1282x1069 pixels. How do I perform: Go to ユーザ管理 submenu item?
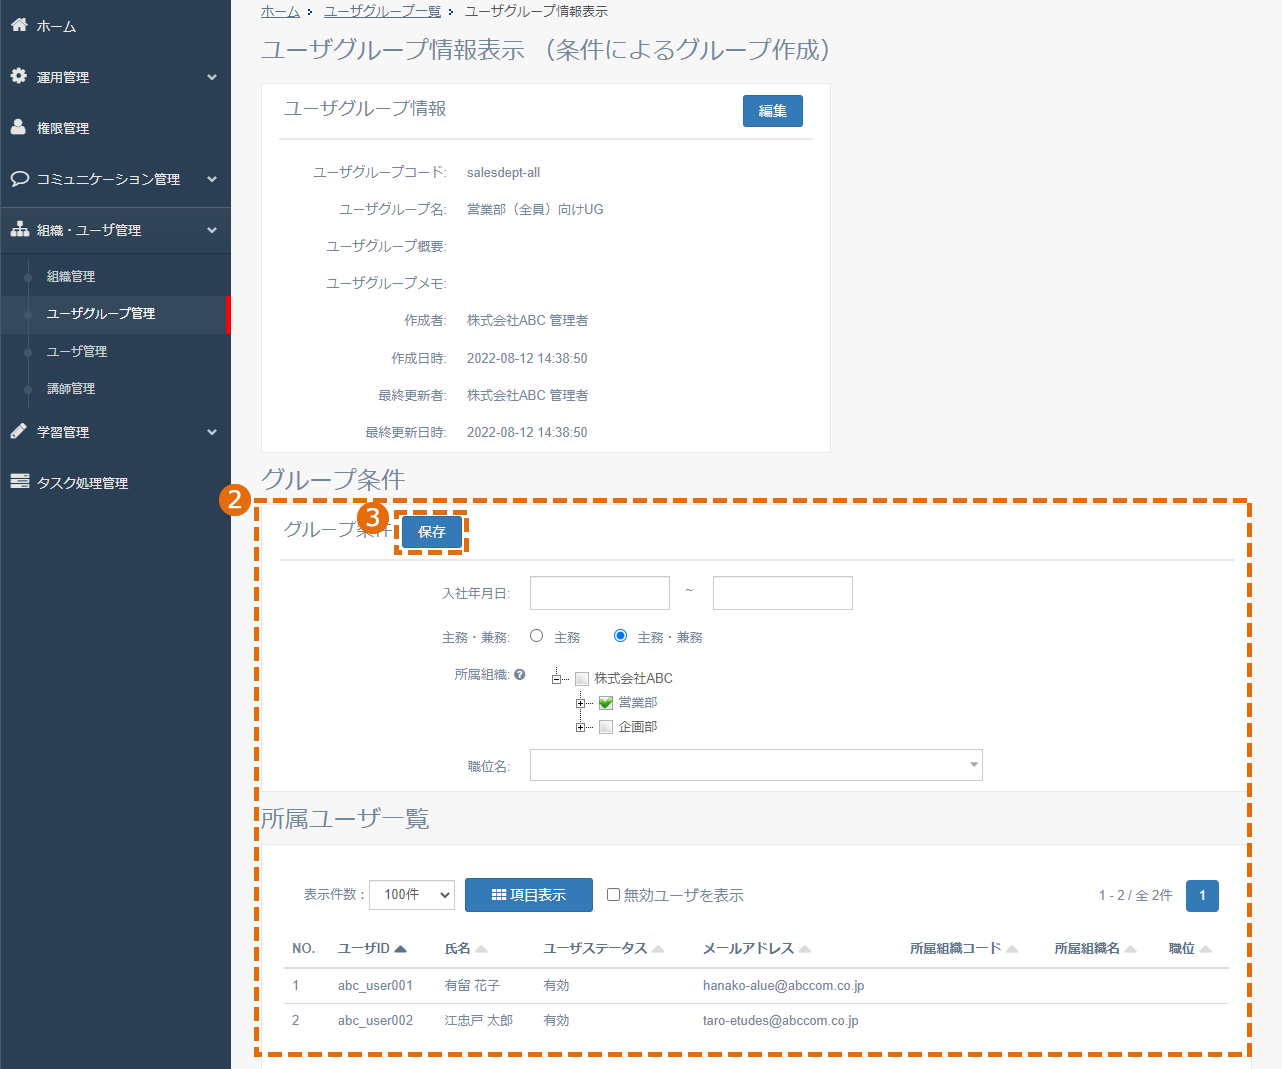tap(77, 352)
